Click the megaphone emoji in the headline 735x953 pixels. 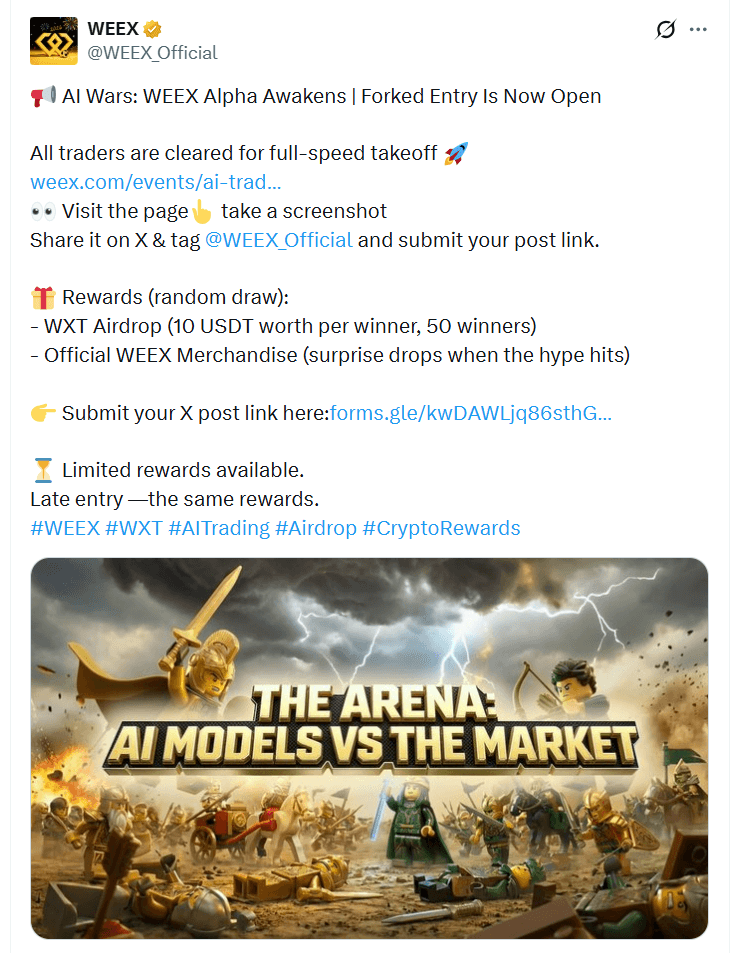coord(43,97)
